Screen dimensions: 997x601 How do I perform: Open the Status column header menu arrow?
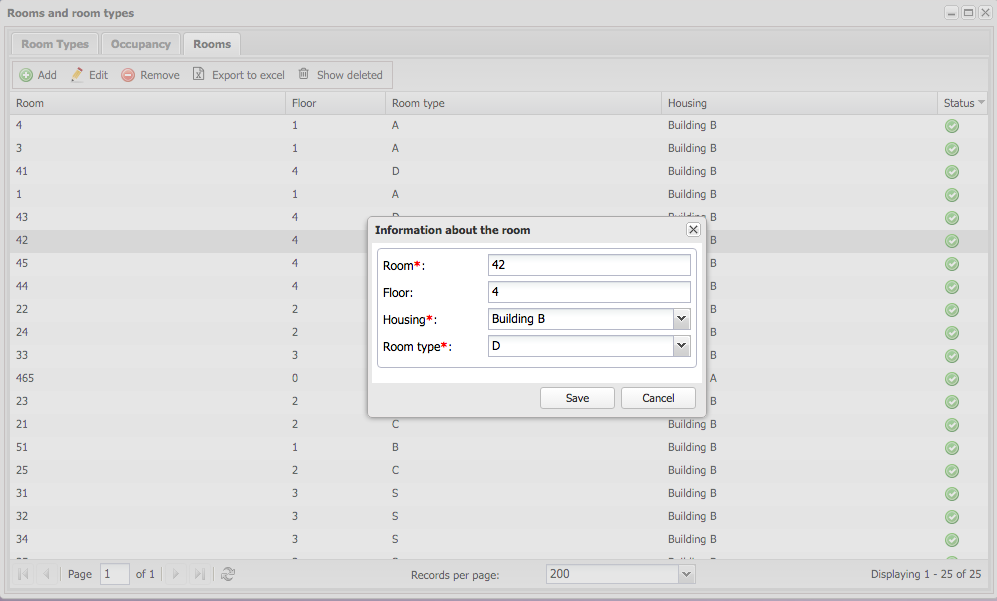pyautogui.click(x=981, y=102)
